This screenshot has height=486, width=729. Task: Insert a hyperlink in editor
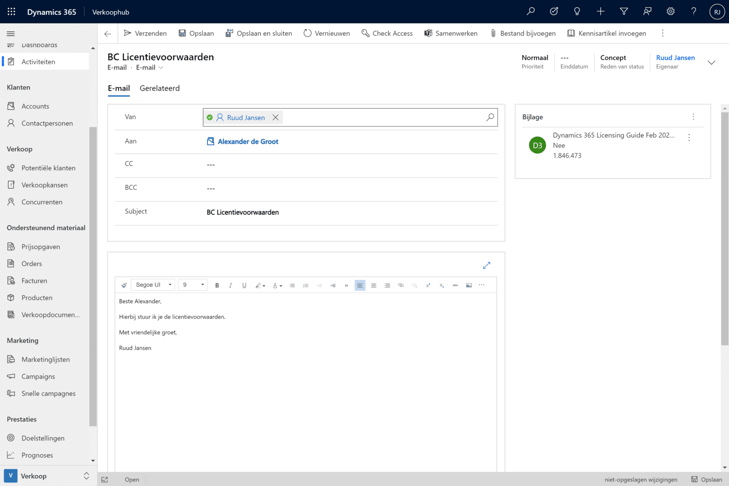tap(401, 285)
